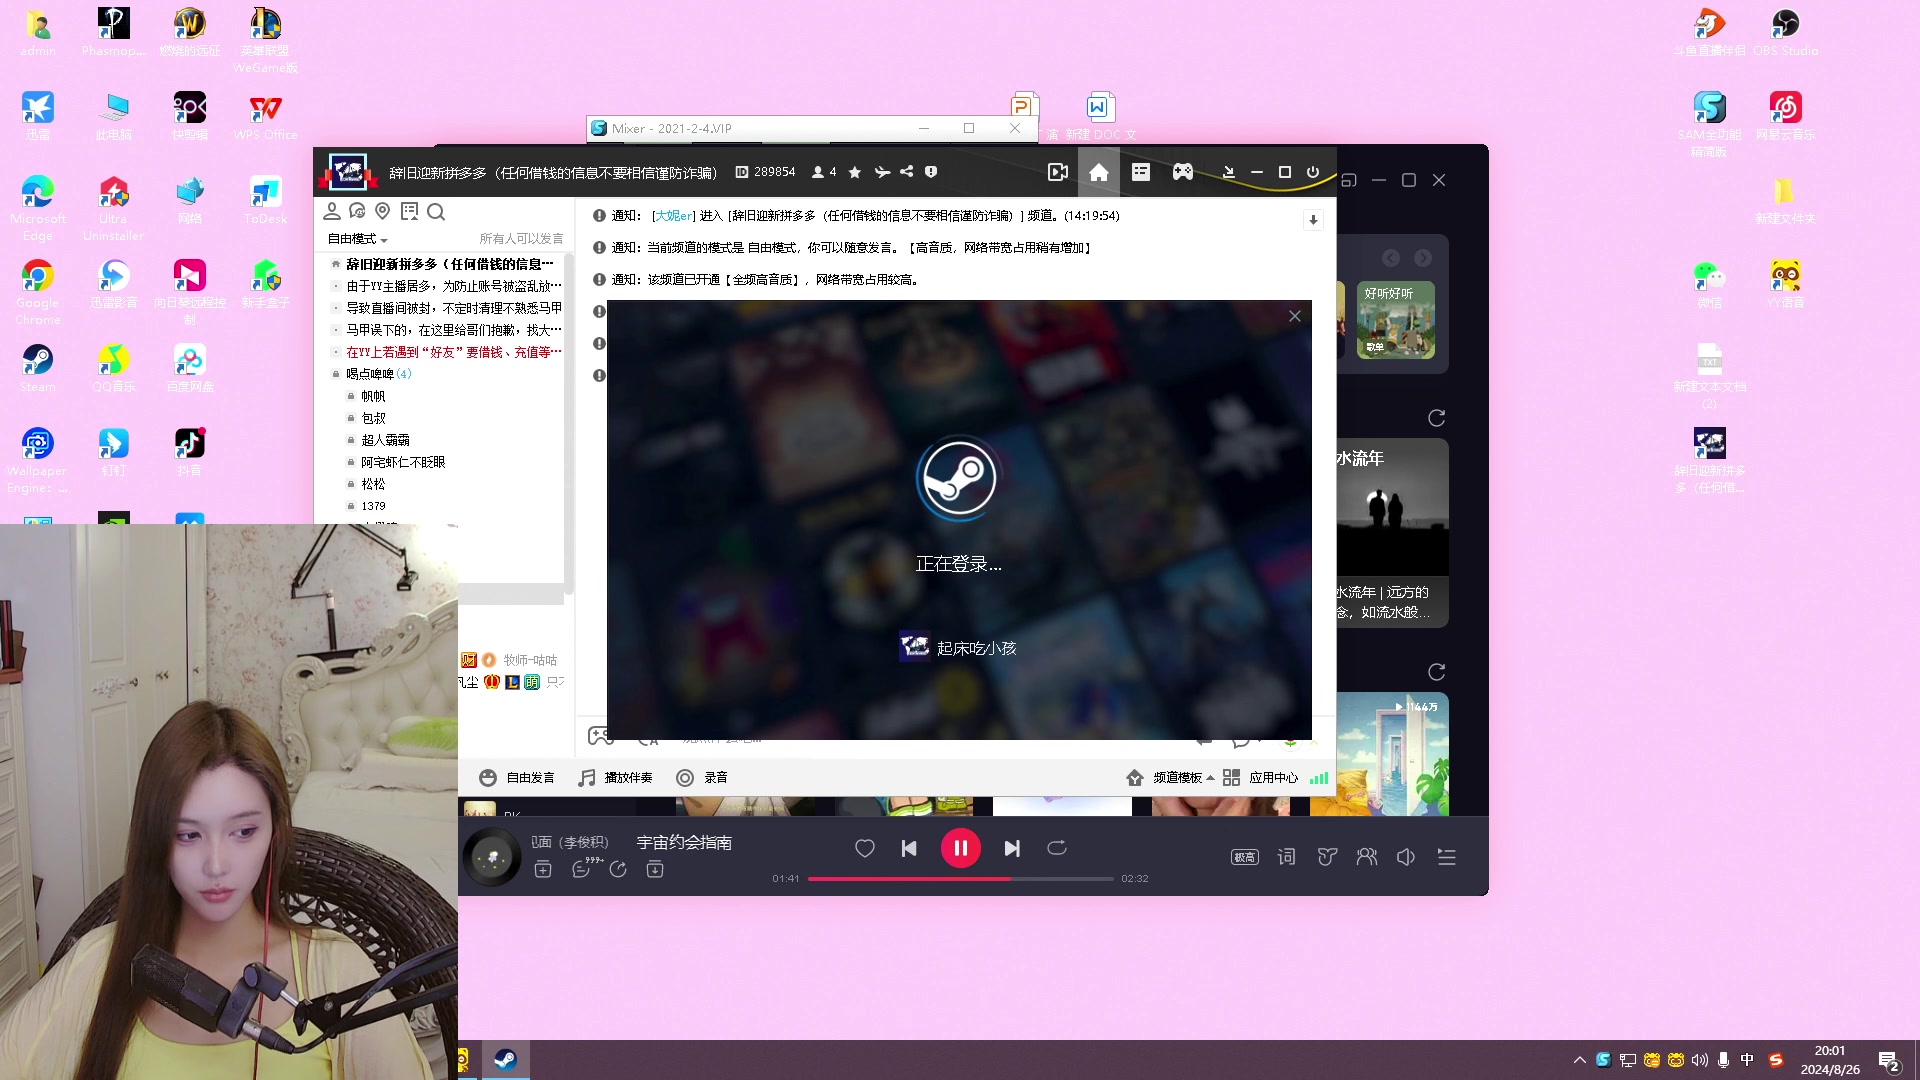The image size is (1920, 1080).
Task: Open the report shield icon in YY header
Action: [x=931, y=172]
